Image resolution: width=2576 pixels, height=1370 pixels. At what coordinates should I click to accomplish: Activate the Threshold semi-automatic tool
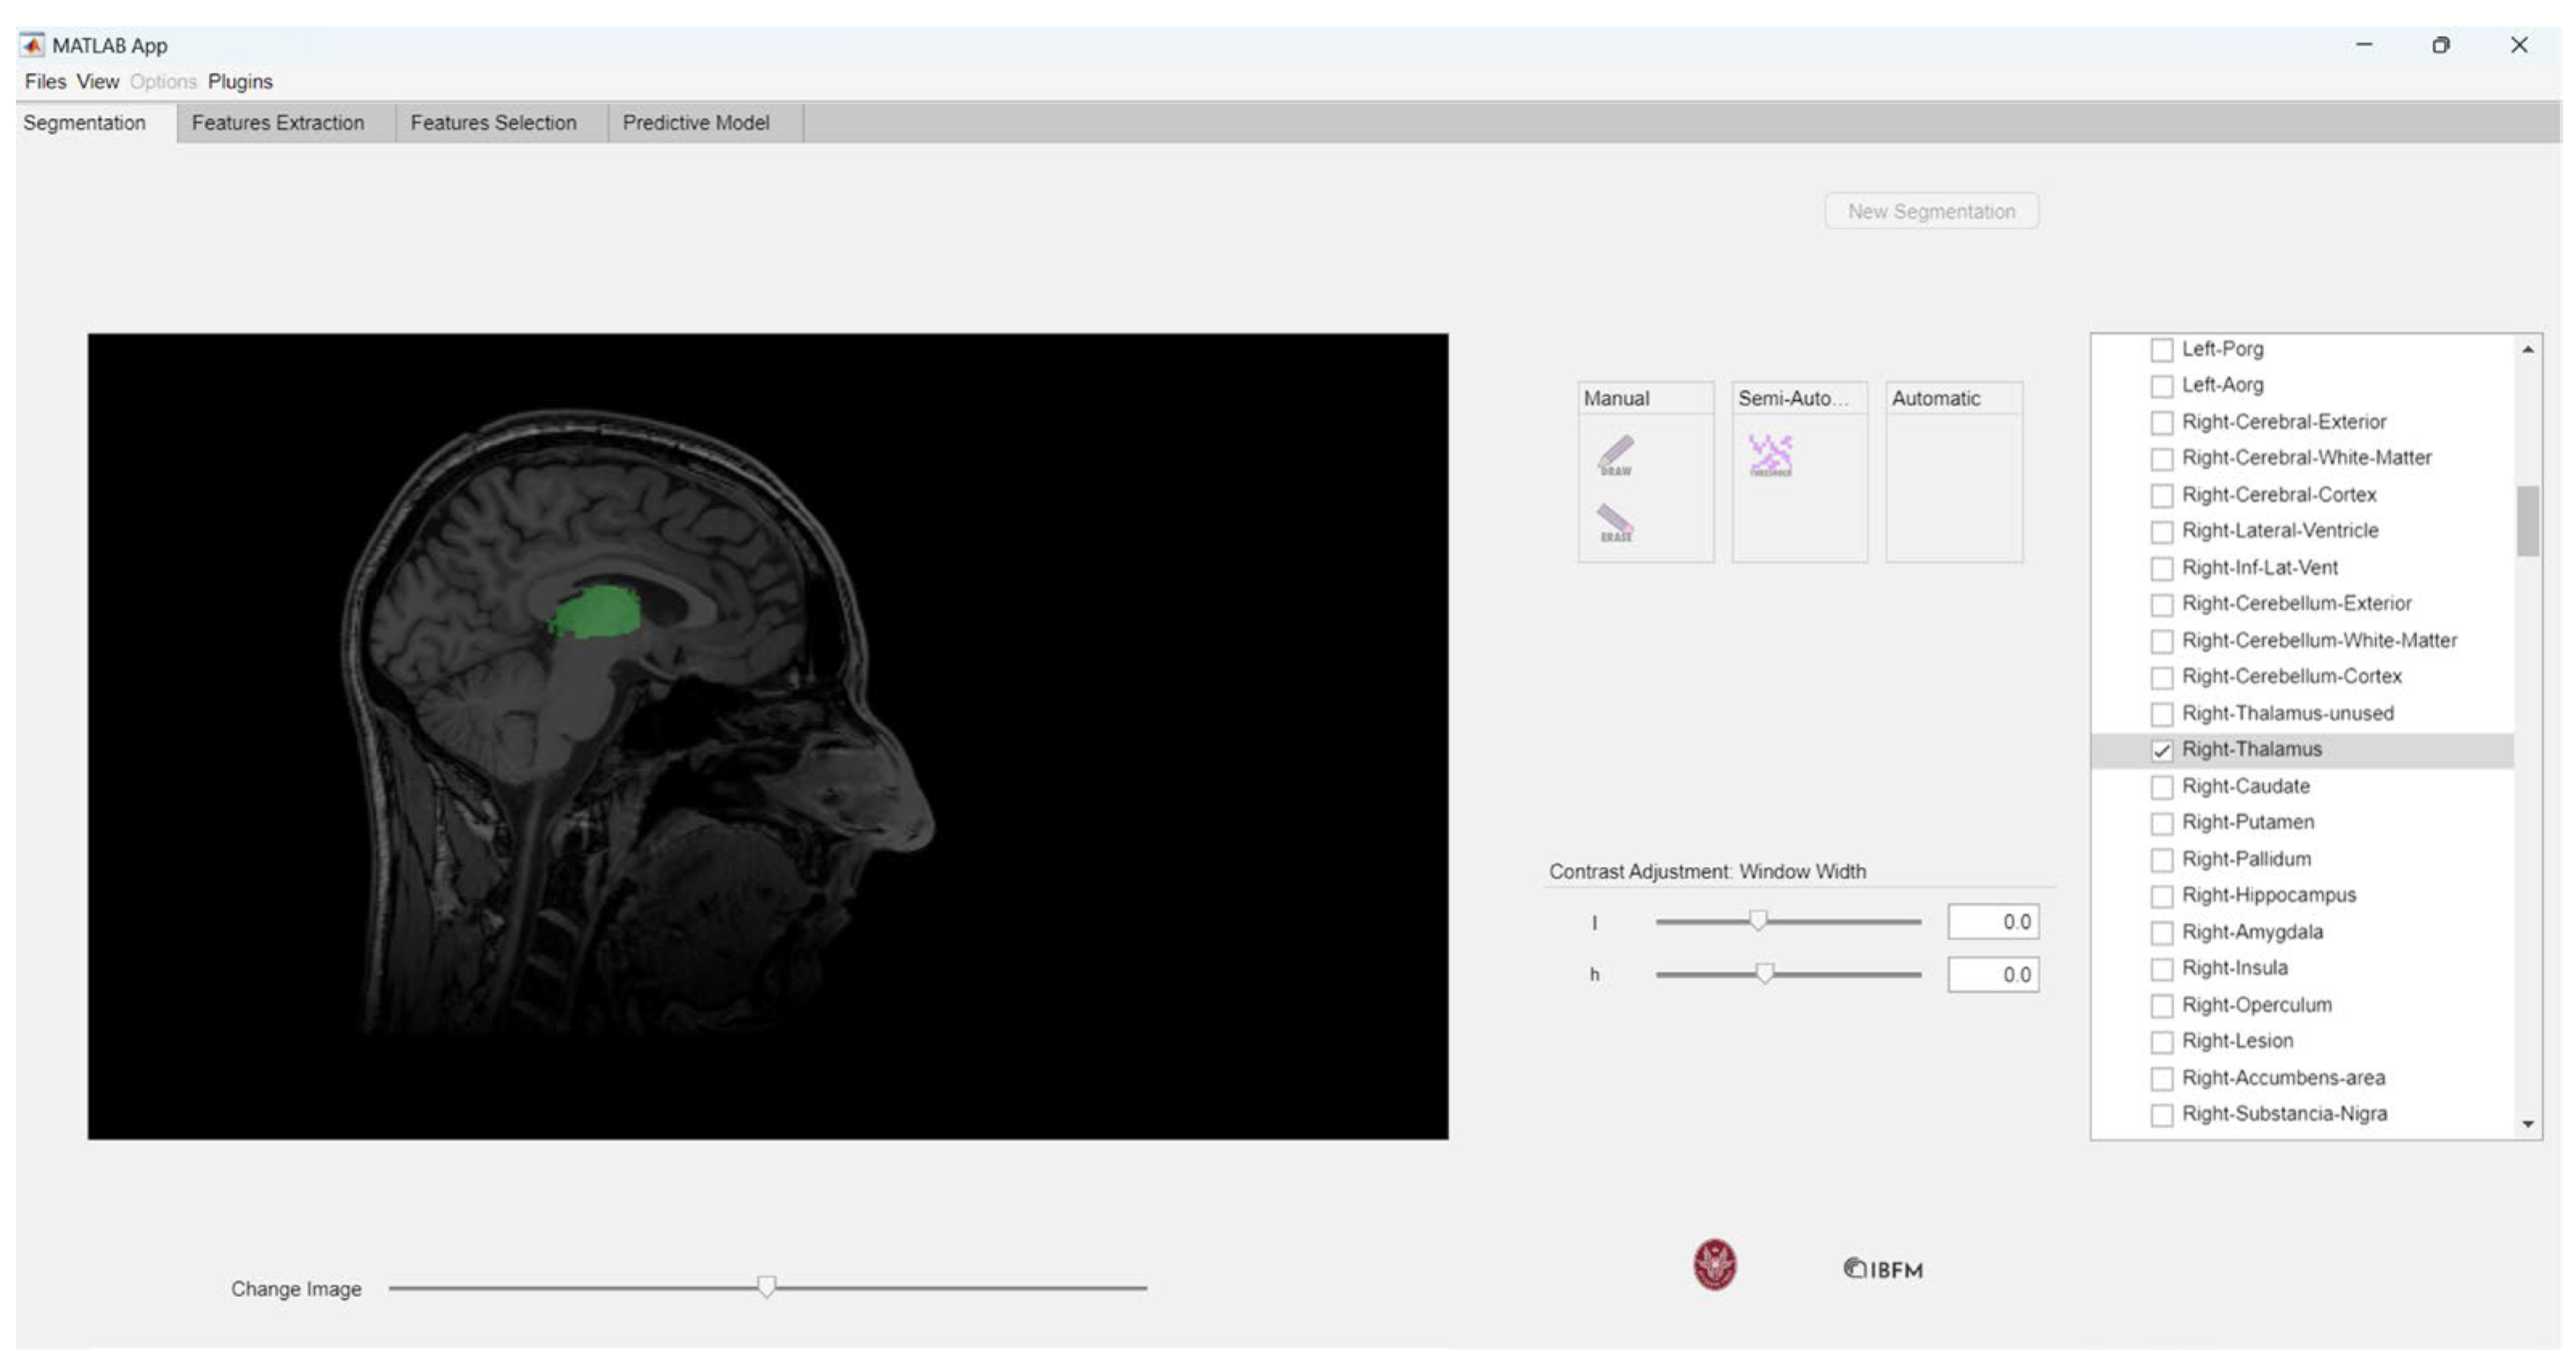coord(1770,455)
